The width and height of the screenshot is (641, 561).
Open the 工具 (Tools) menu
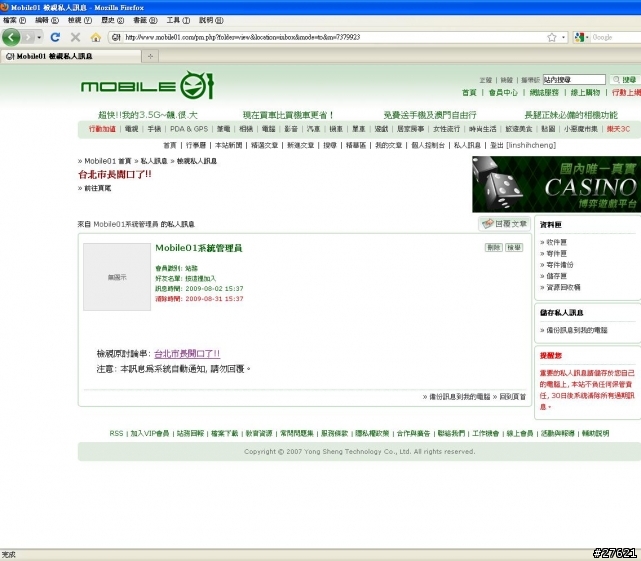tap(178, 20)
